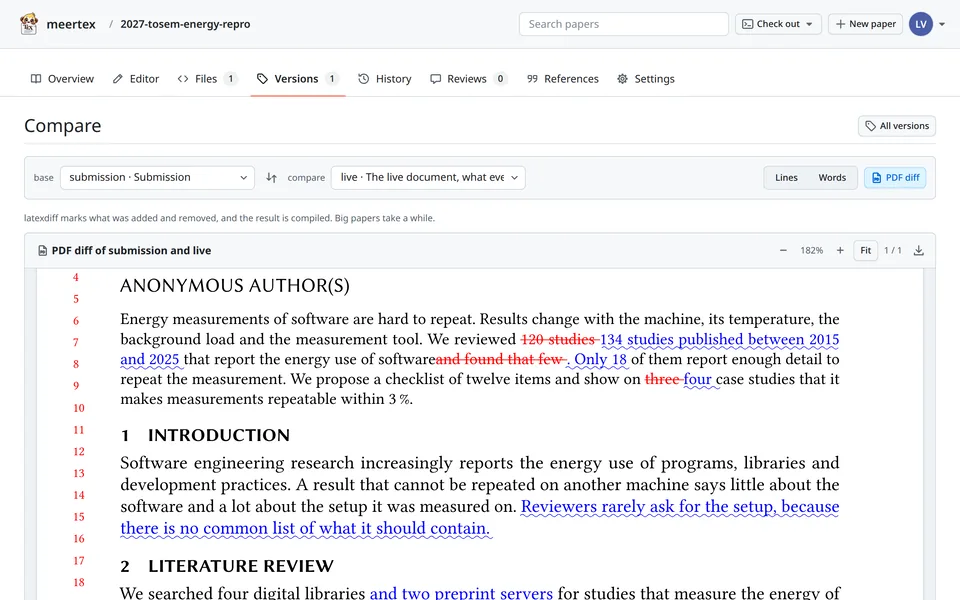Click the 1 / 1 page indicator
The width and height of the screenshot is (960, 600).
pos(893,250)
